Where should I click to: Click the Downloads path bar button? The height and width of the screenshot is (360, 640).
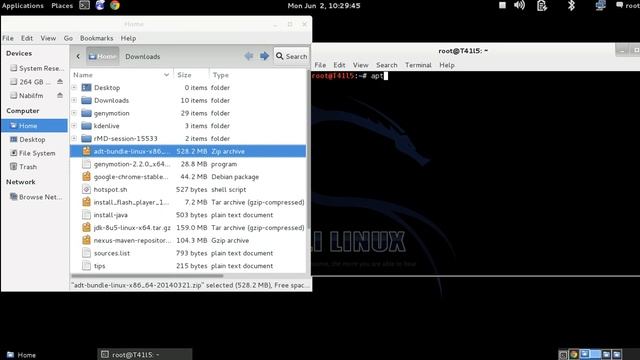tap(142, 56)
